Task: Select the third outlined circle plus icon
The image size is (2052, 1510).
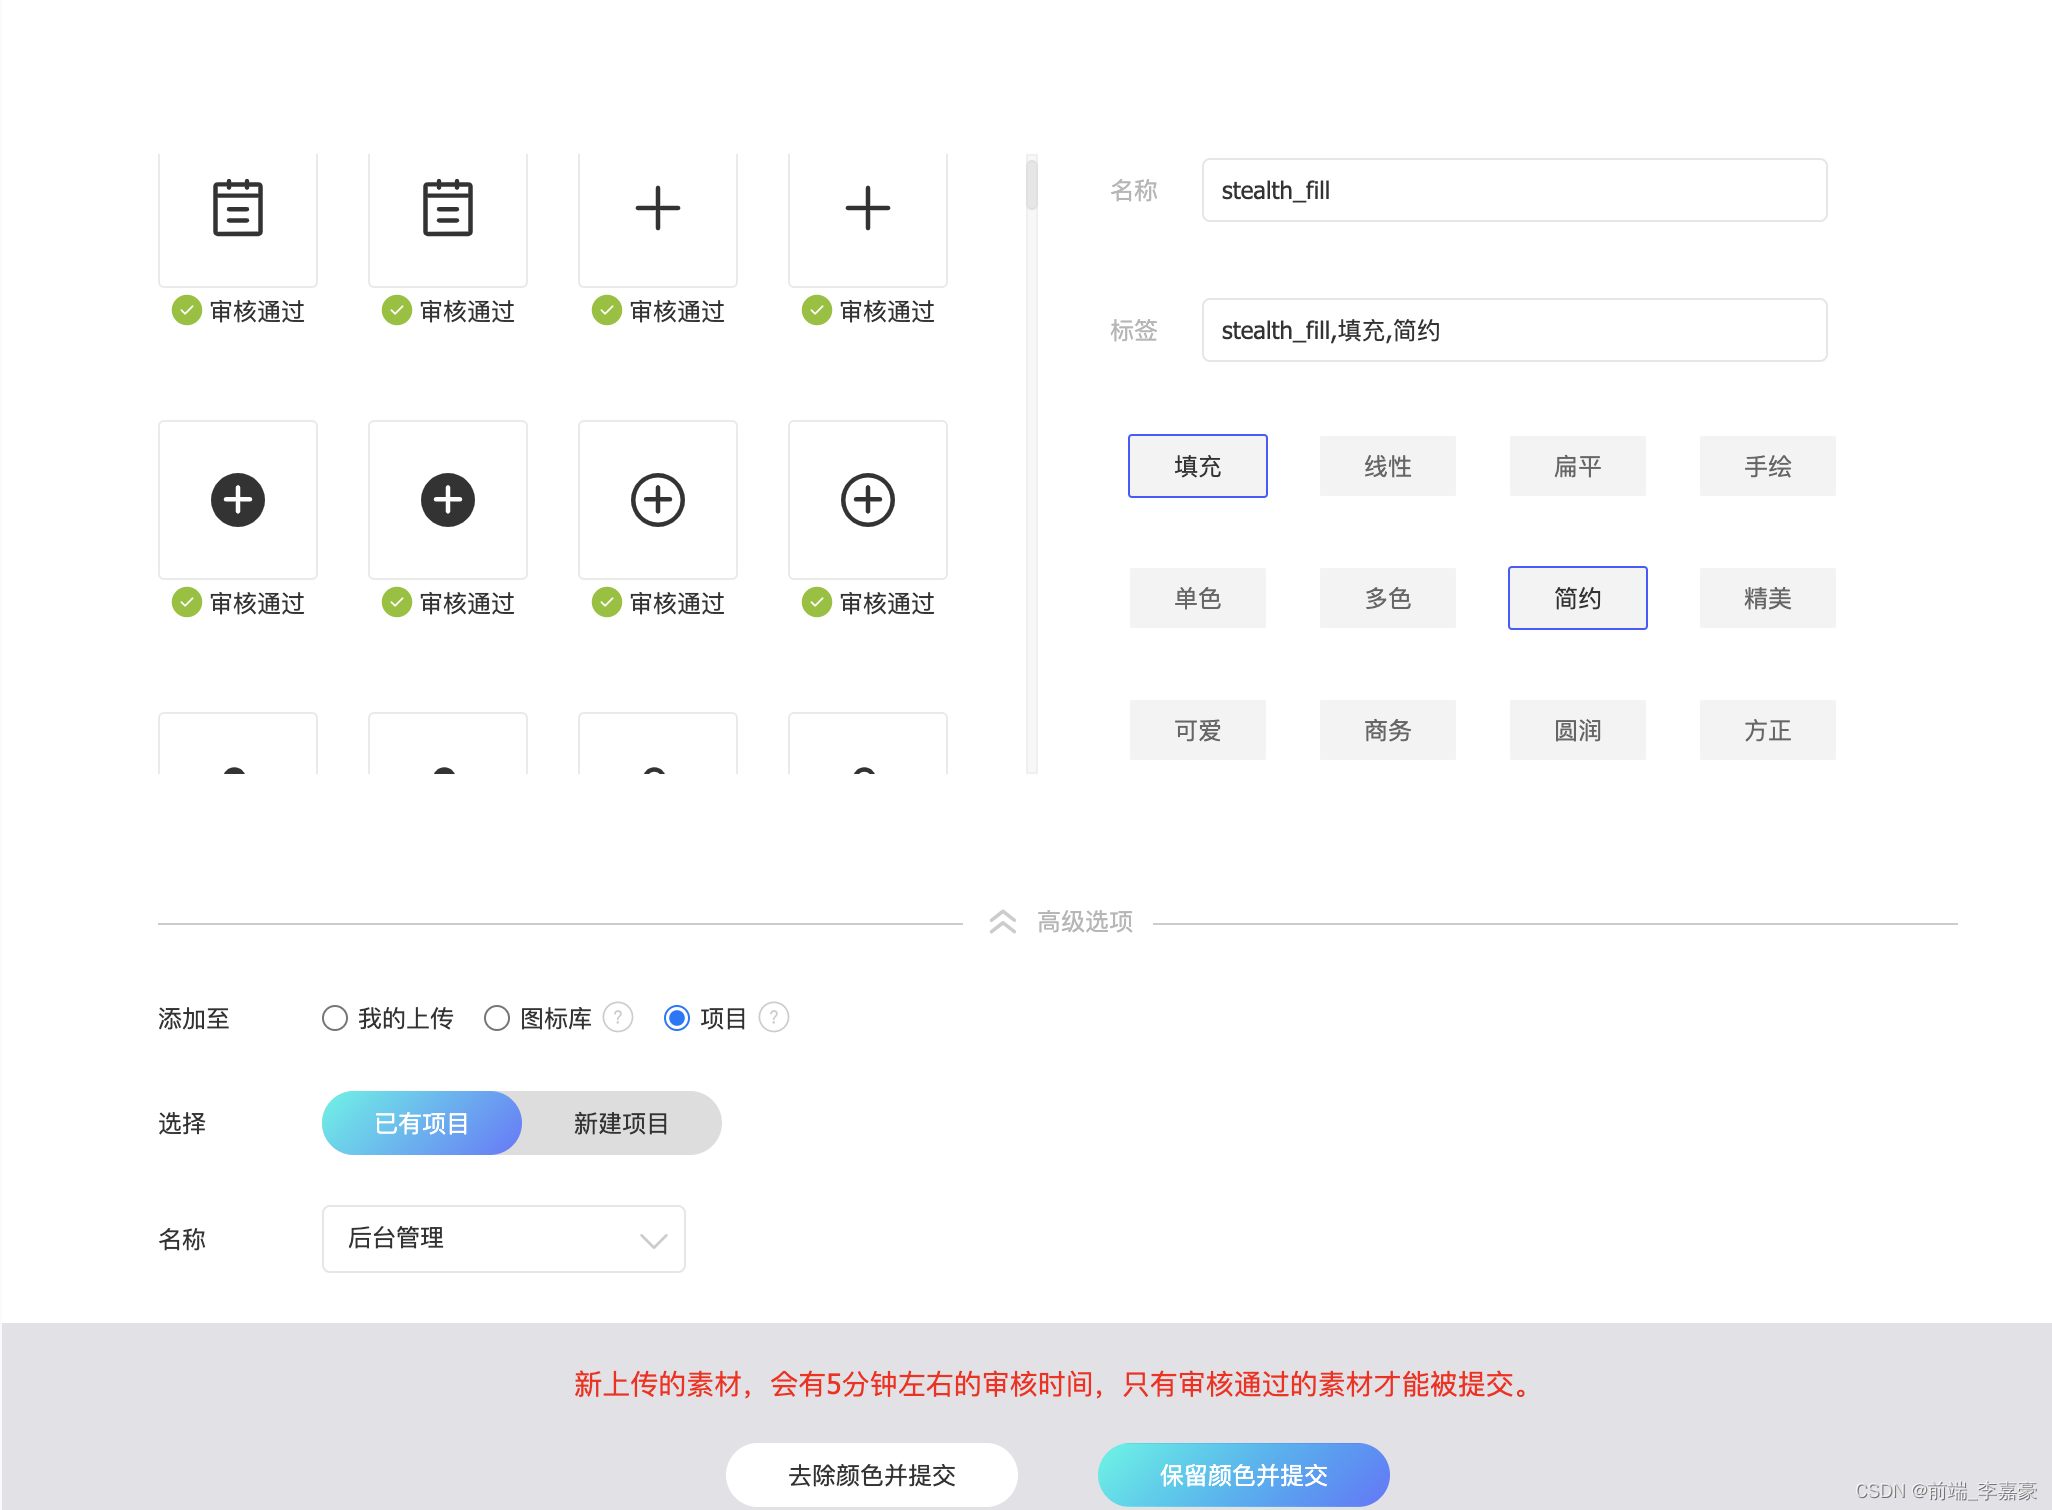Action: pos(658,500)
